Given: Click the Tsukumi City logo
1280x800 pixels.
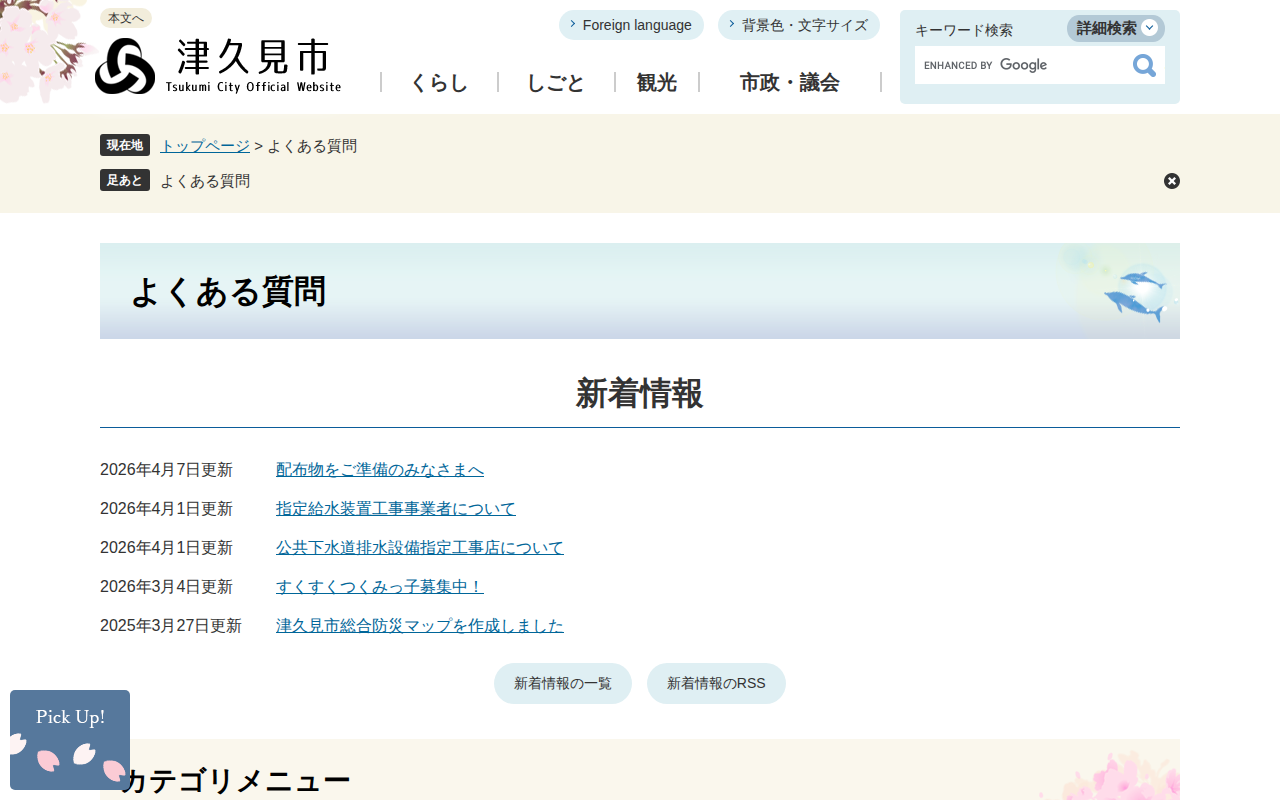Looking at the screenshot, I should (x=218, y=66).
